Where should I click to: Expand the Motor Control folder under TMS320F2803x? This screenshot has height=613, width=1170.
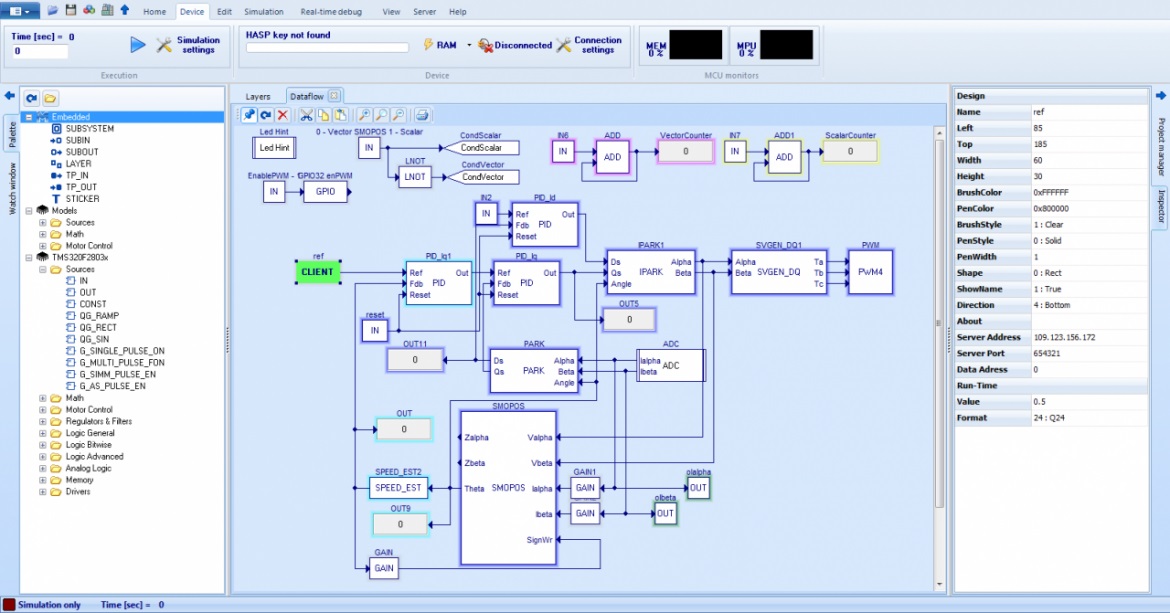pyautogui.click(x=43, y=409)
